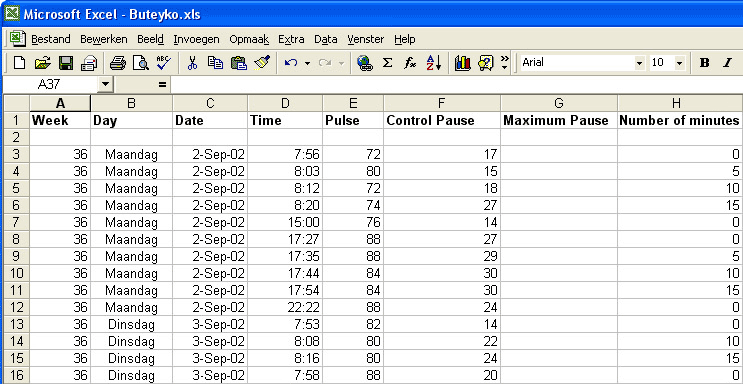Screen dimensions: 743x384
Task: Open the Venster menu
Action: click(x=365, y=39)
